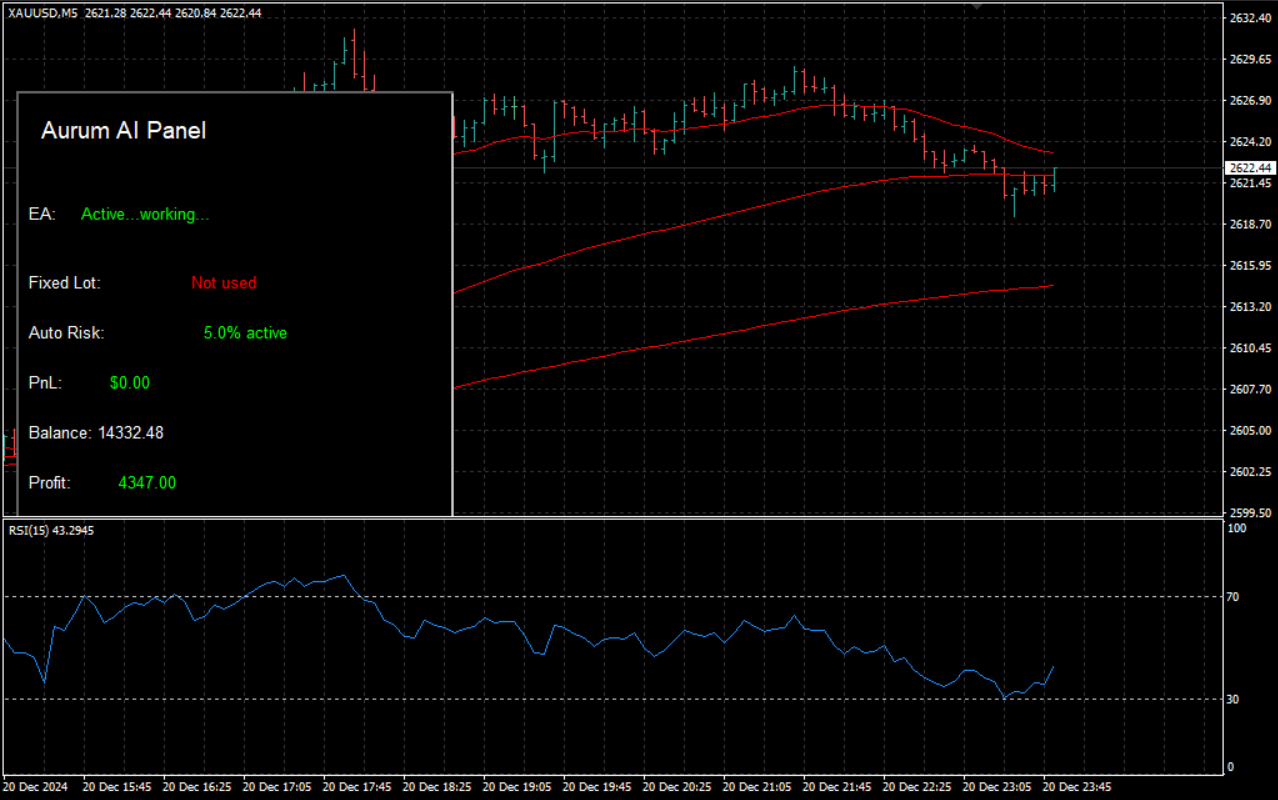Viewport: 1278px width, 800px height.
Task: Click the 2632.40 price scale label
Action: pos(1249,18)
